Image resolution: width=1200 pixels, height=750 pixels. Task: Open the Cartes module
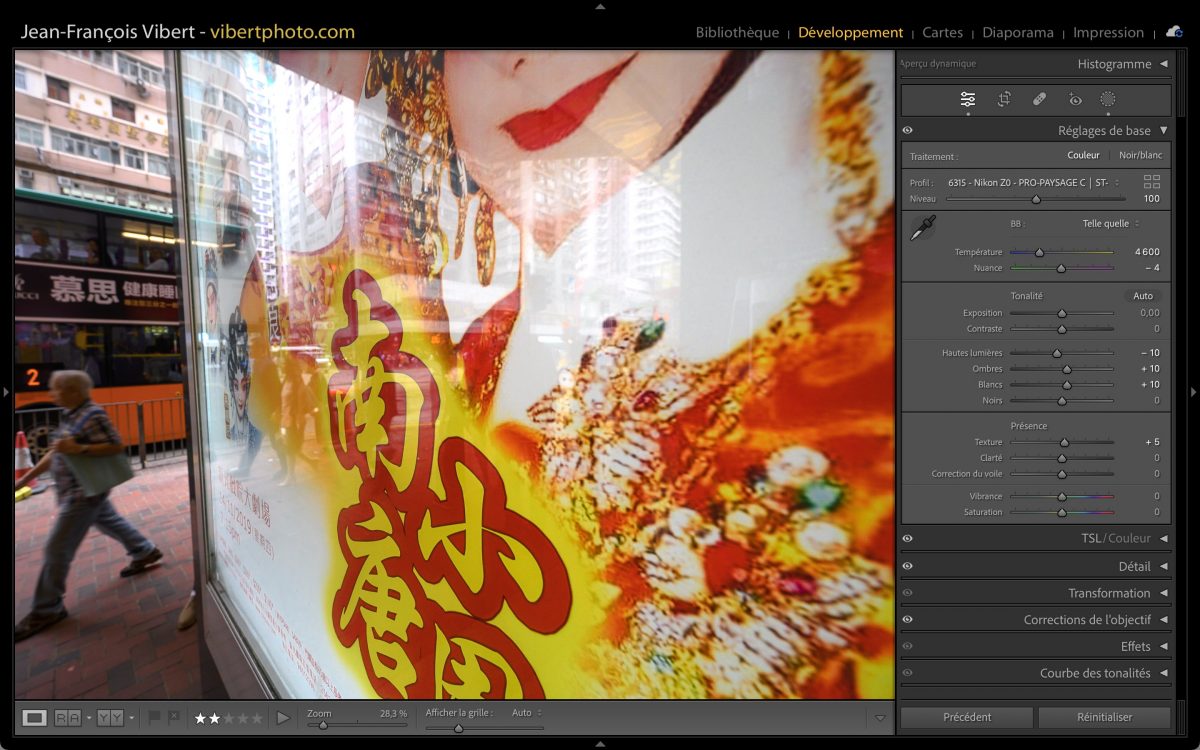(942, 32)
